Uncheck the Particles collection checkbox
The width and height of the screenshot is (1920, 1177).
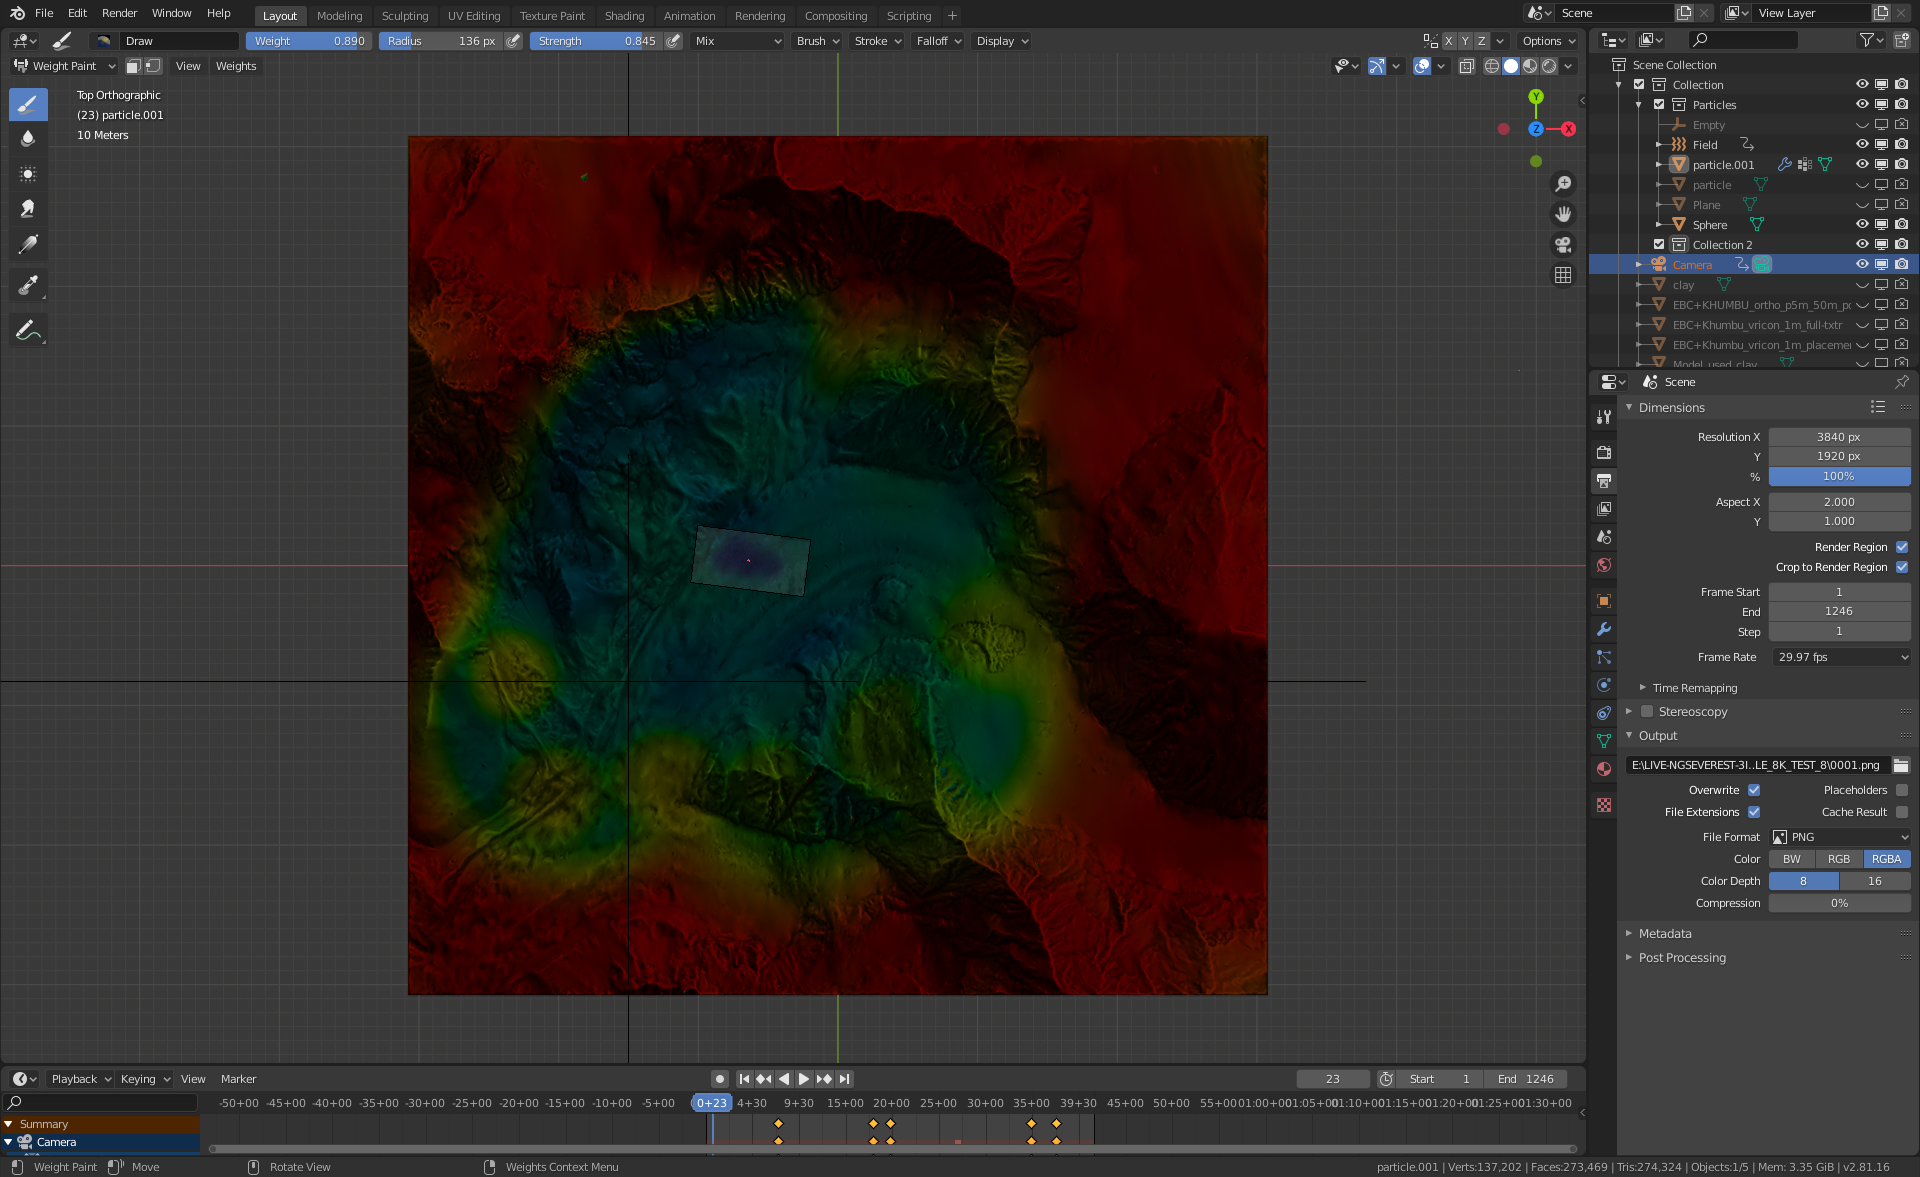1659,104
